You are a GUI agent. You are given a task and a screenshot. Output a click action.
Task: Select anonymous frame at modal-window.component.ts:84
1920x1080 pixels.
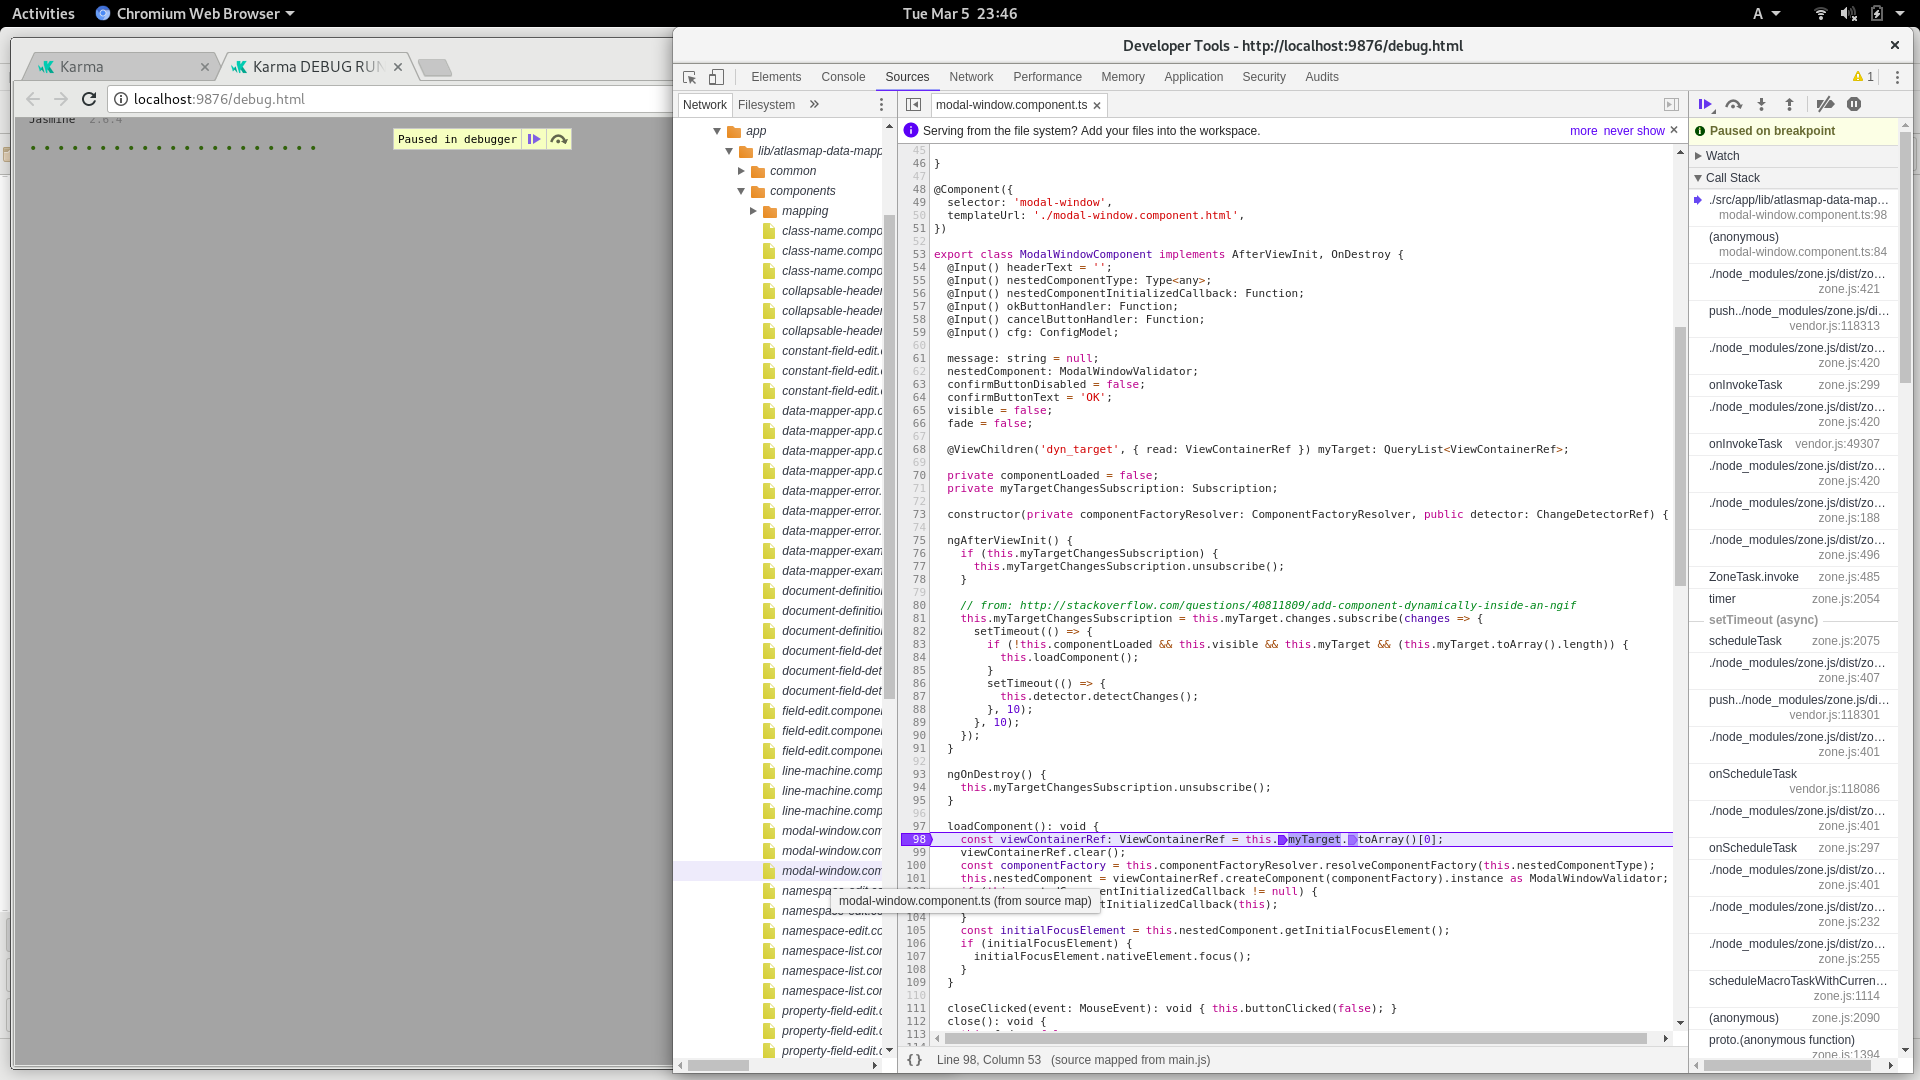click(1794, 244)
